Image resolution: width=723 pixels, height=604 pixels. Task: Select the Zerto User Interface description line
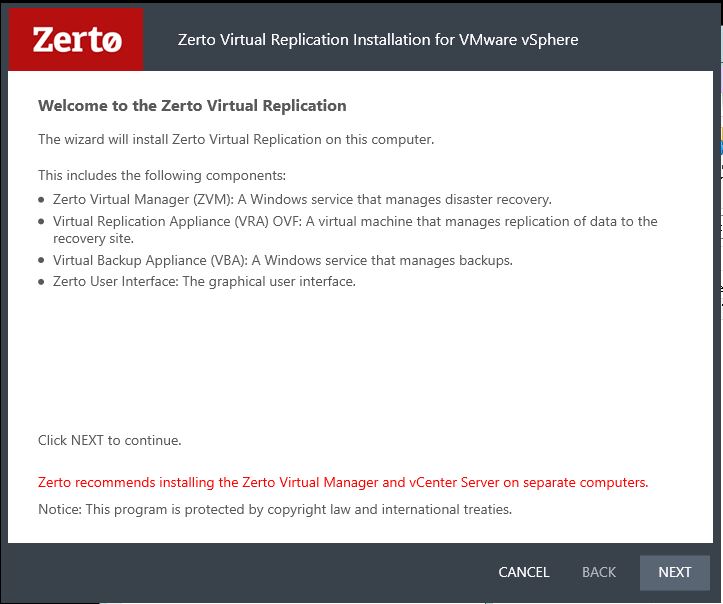coord(204,282)
